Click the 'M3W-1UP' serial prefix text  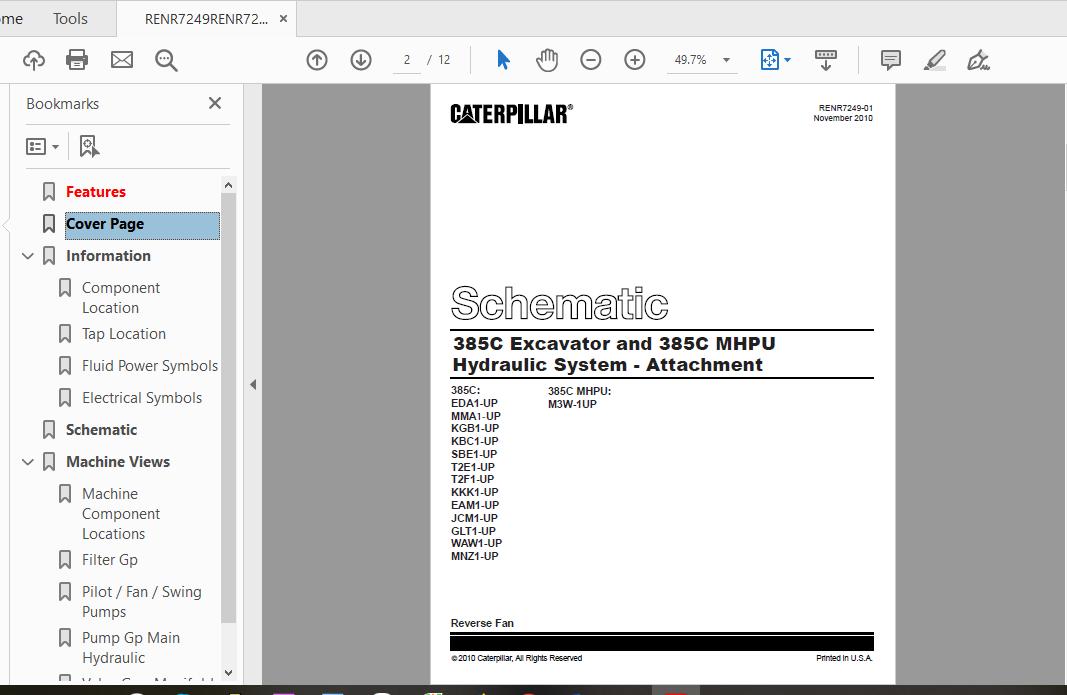(572, 404)
